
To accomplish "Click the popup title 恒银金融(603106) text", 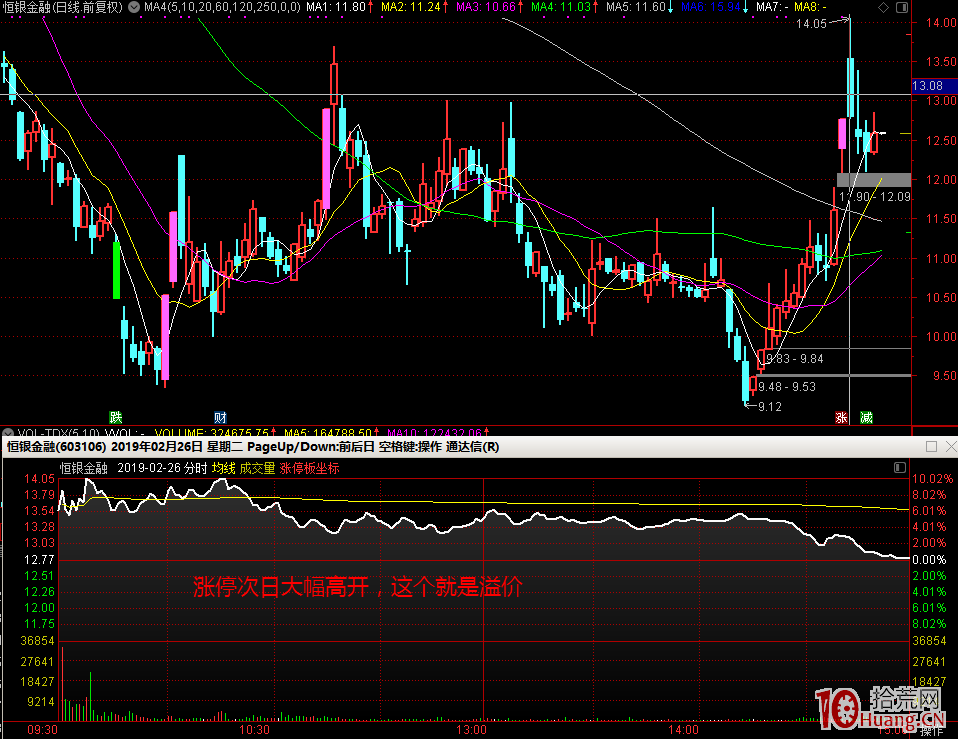I will [56, 446].
